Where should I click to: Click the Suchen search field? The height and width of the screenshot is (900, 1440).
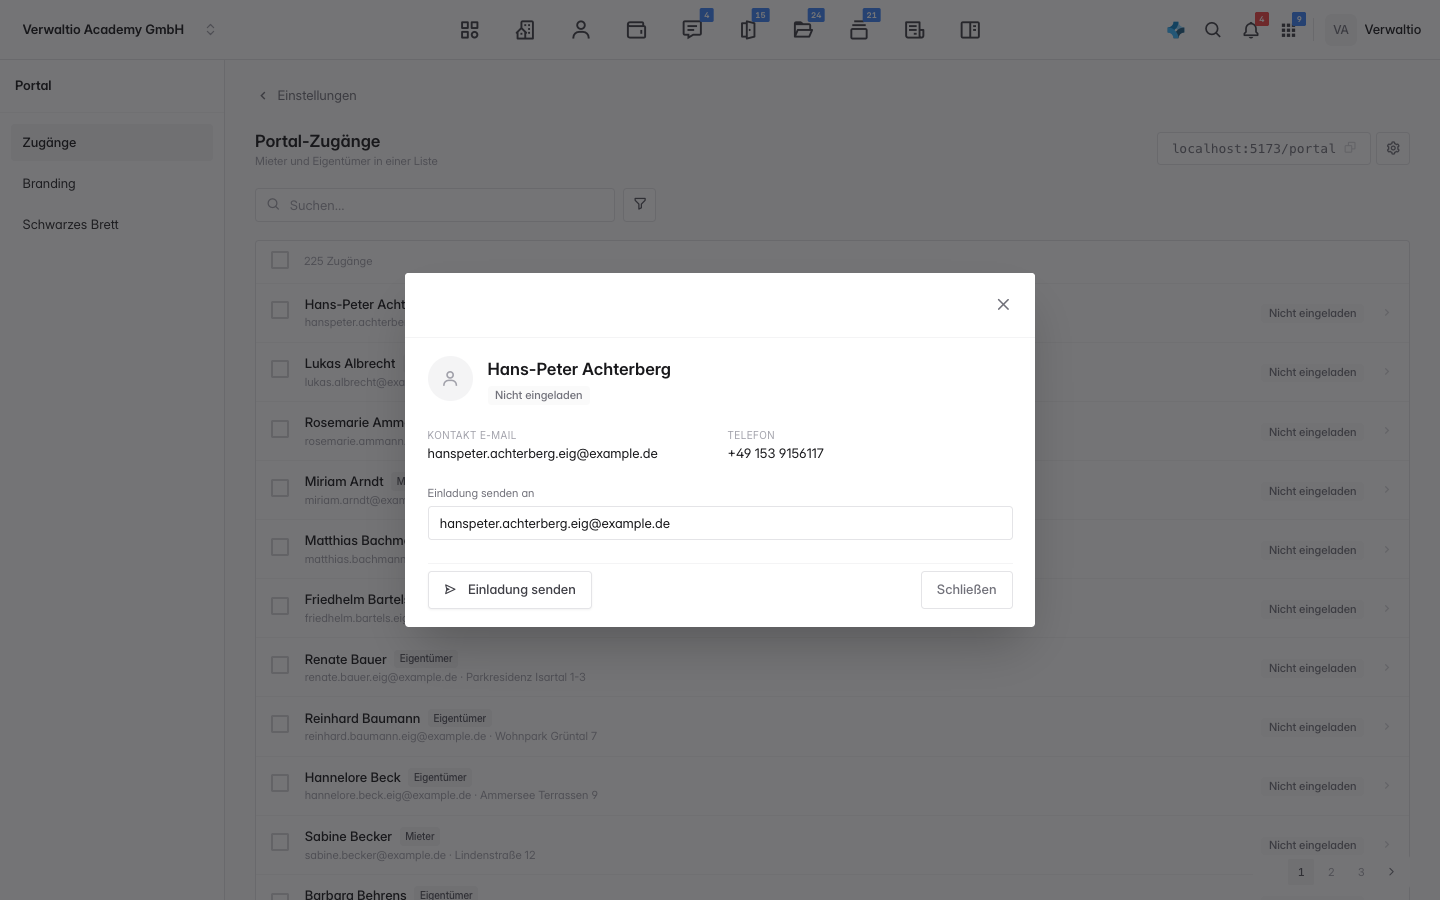tap(435, 205)
